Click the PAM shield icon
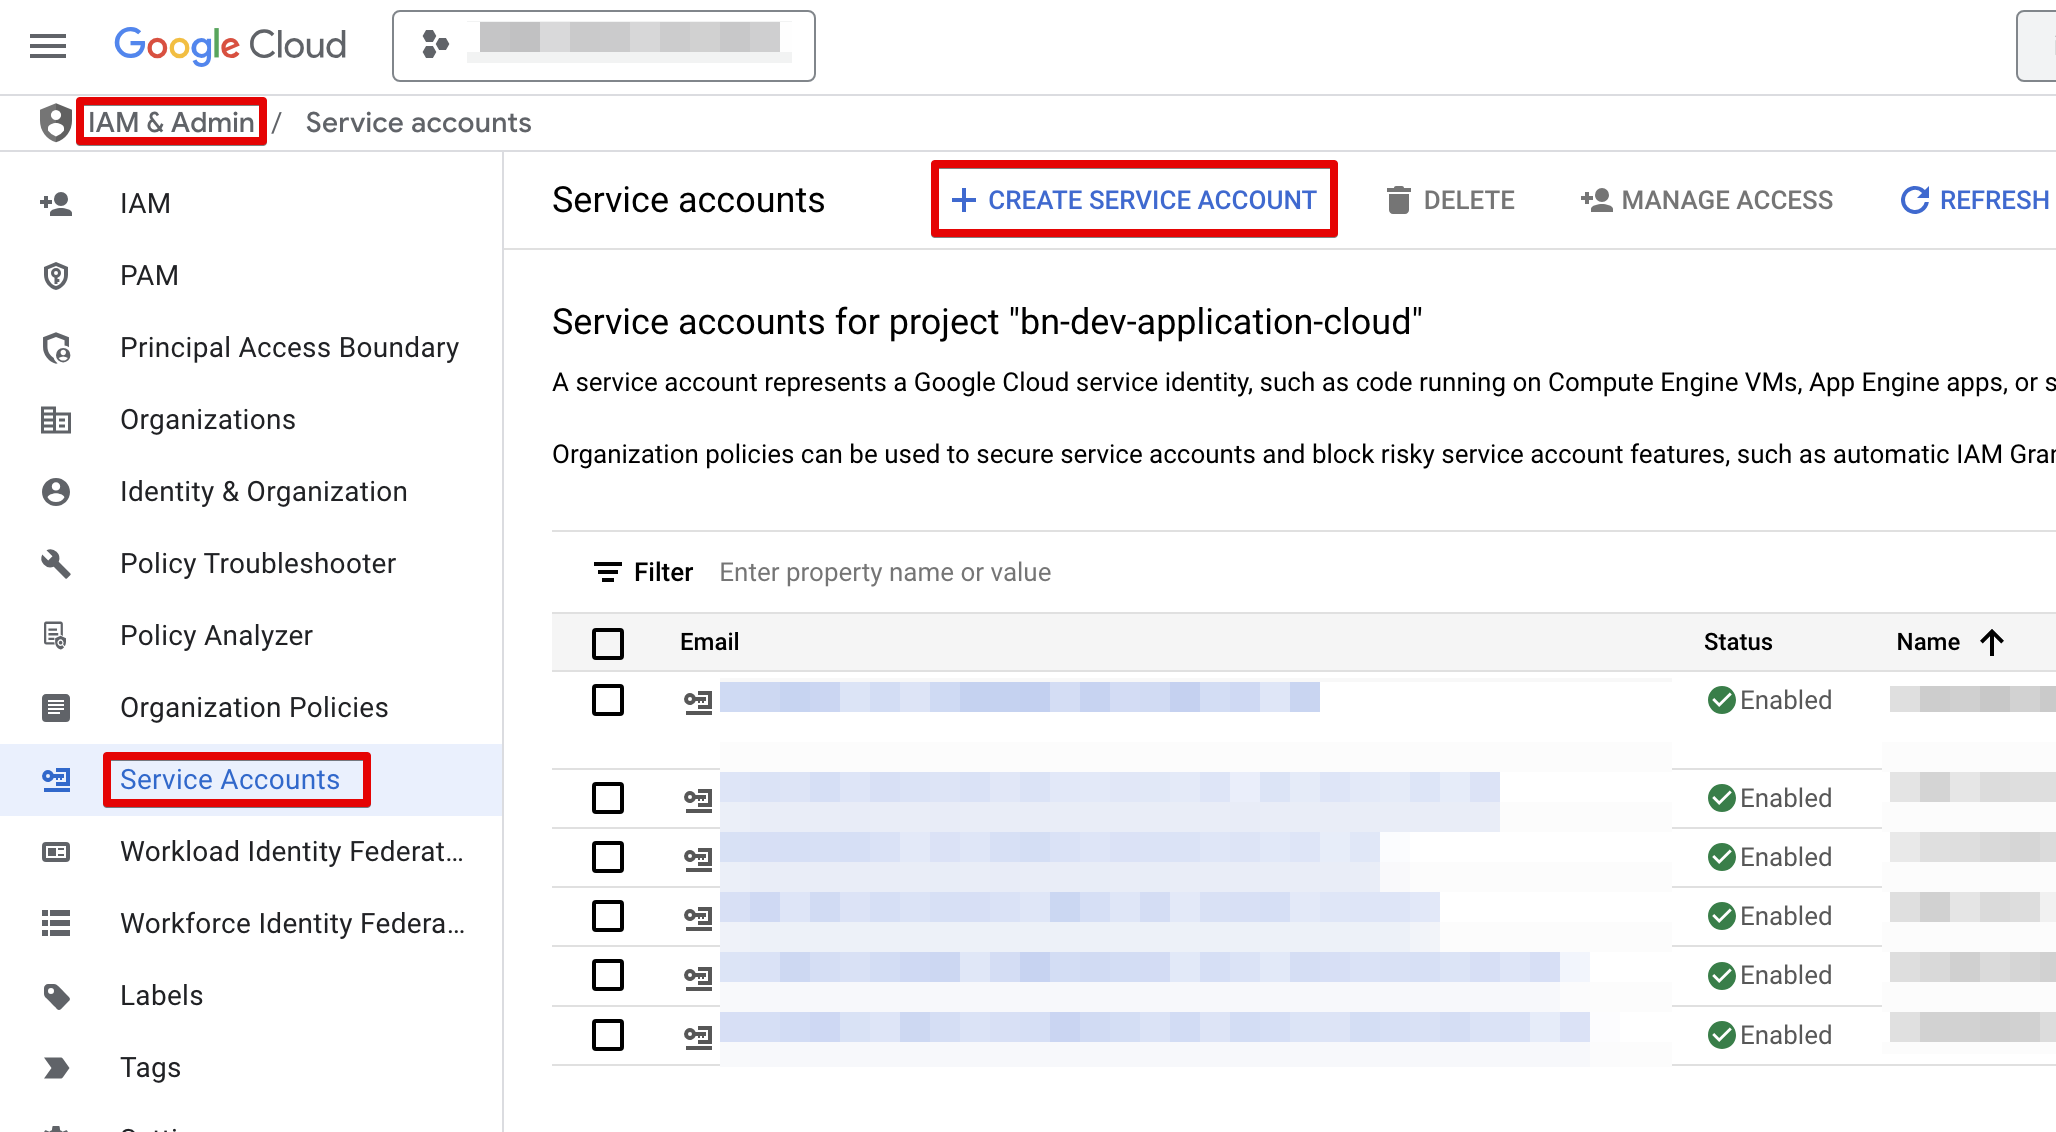This screenshot has height=1132, width=2056. (56, 276)
